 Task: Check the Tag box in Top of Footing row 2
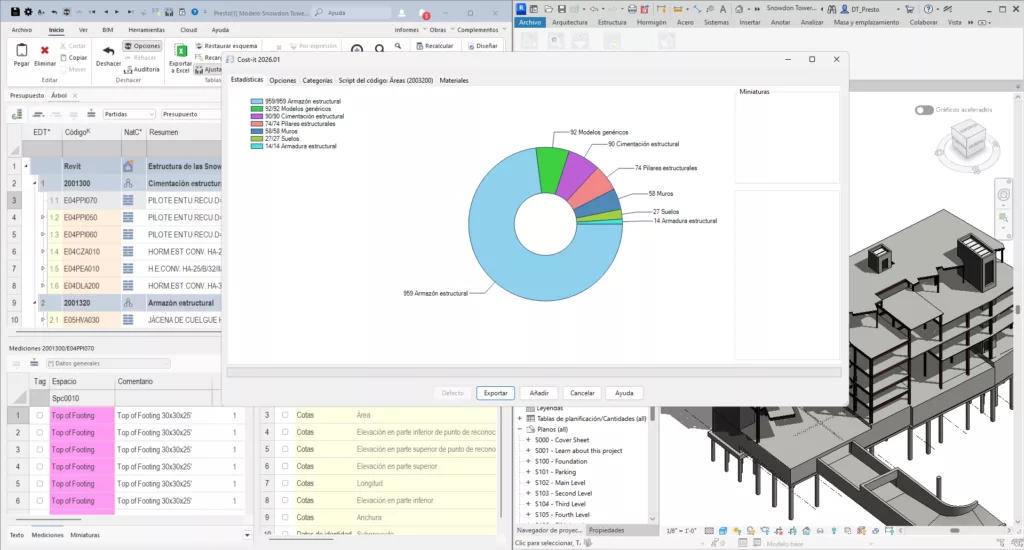pyautogui.click(x=40, y=432)
